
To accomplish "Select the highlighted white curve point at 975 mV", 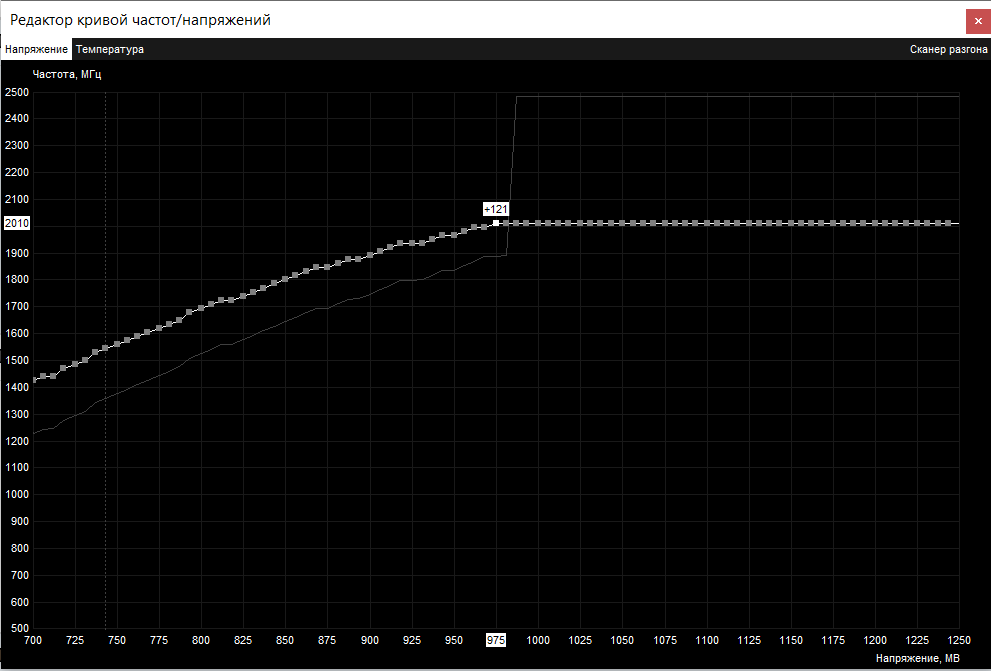I will click(496, 223).
